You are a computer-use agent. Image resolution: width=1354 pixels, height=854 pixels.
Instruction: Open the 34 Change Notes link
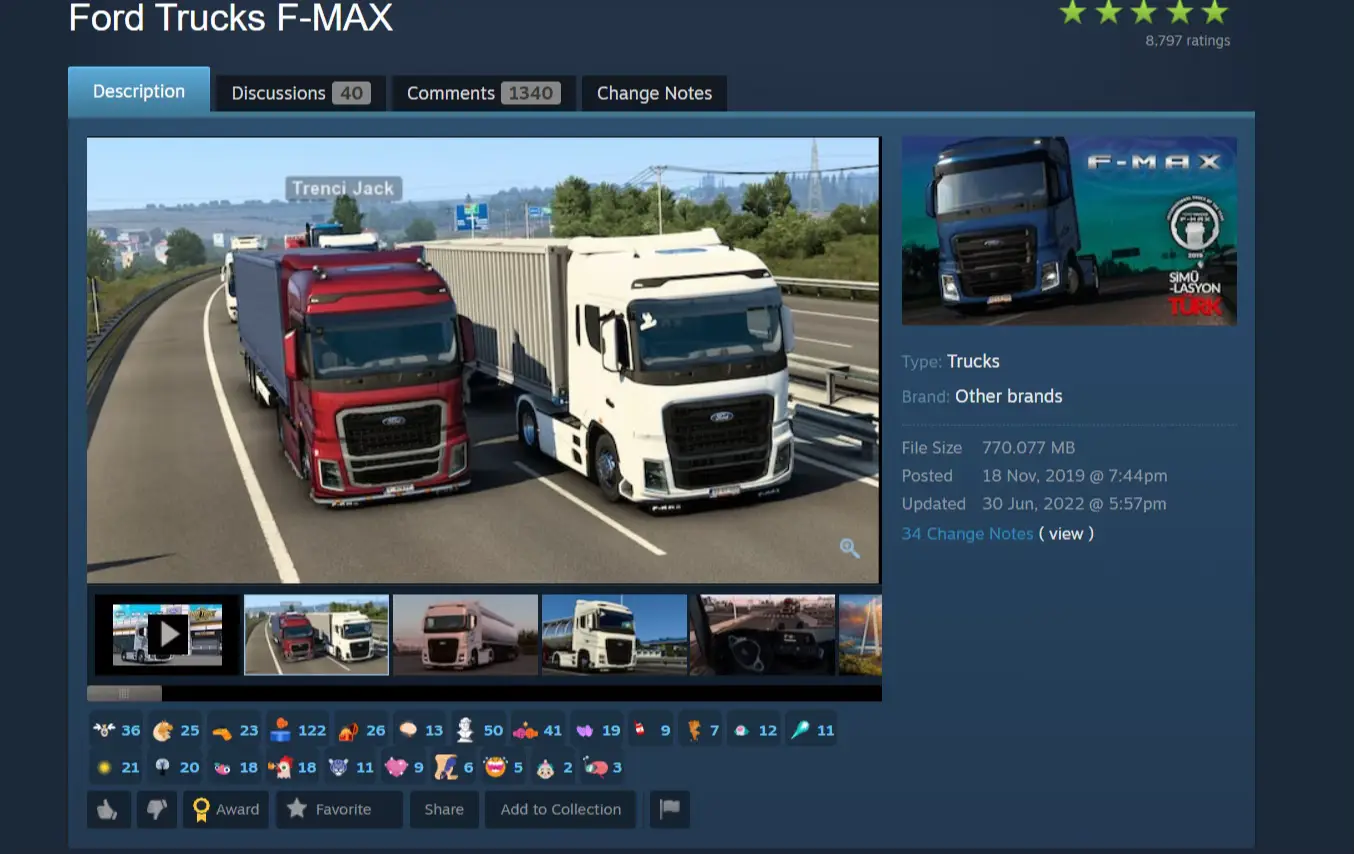coord(967,533)
